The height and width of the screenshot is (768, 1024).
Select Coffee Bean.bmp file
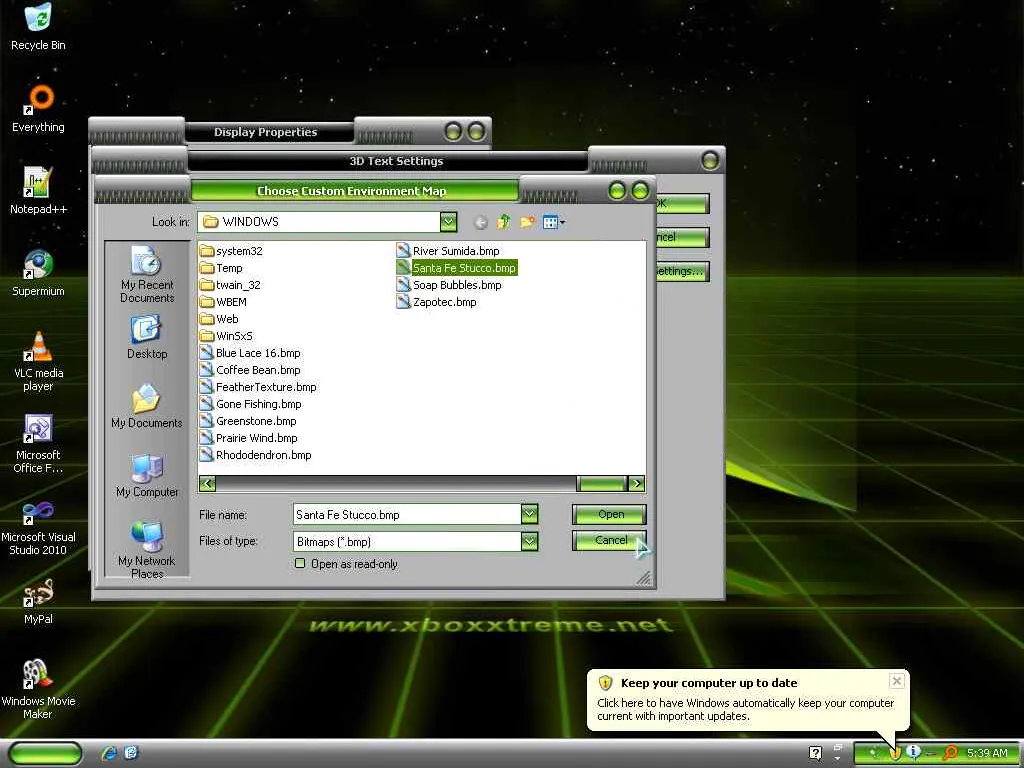pos(250,370)
